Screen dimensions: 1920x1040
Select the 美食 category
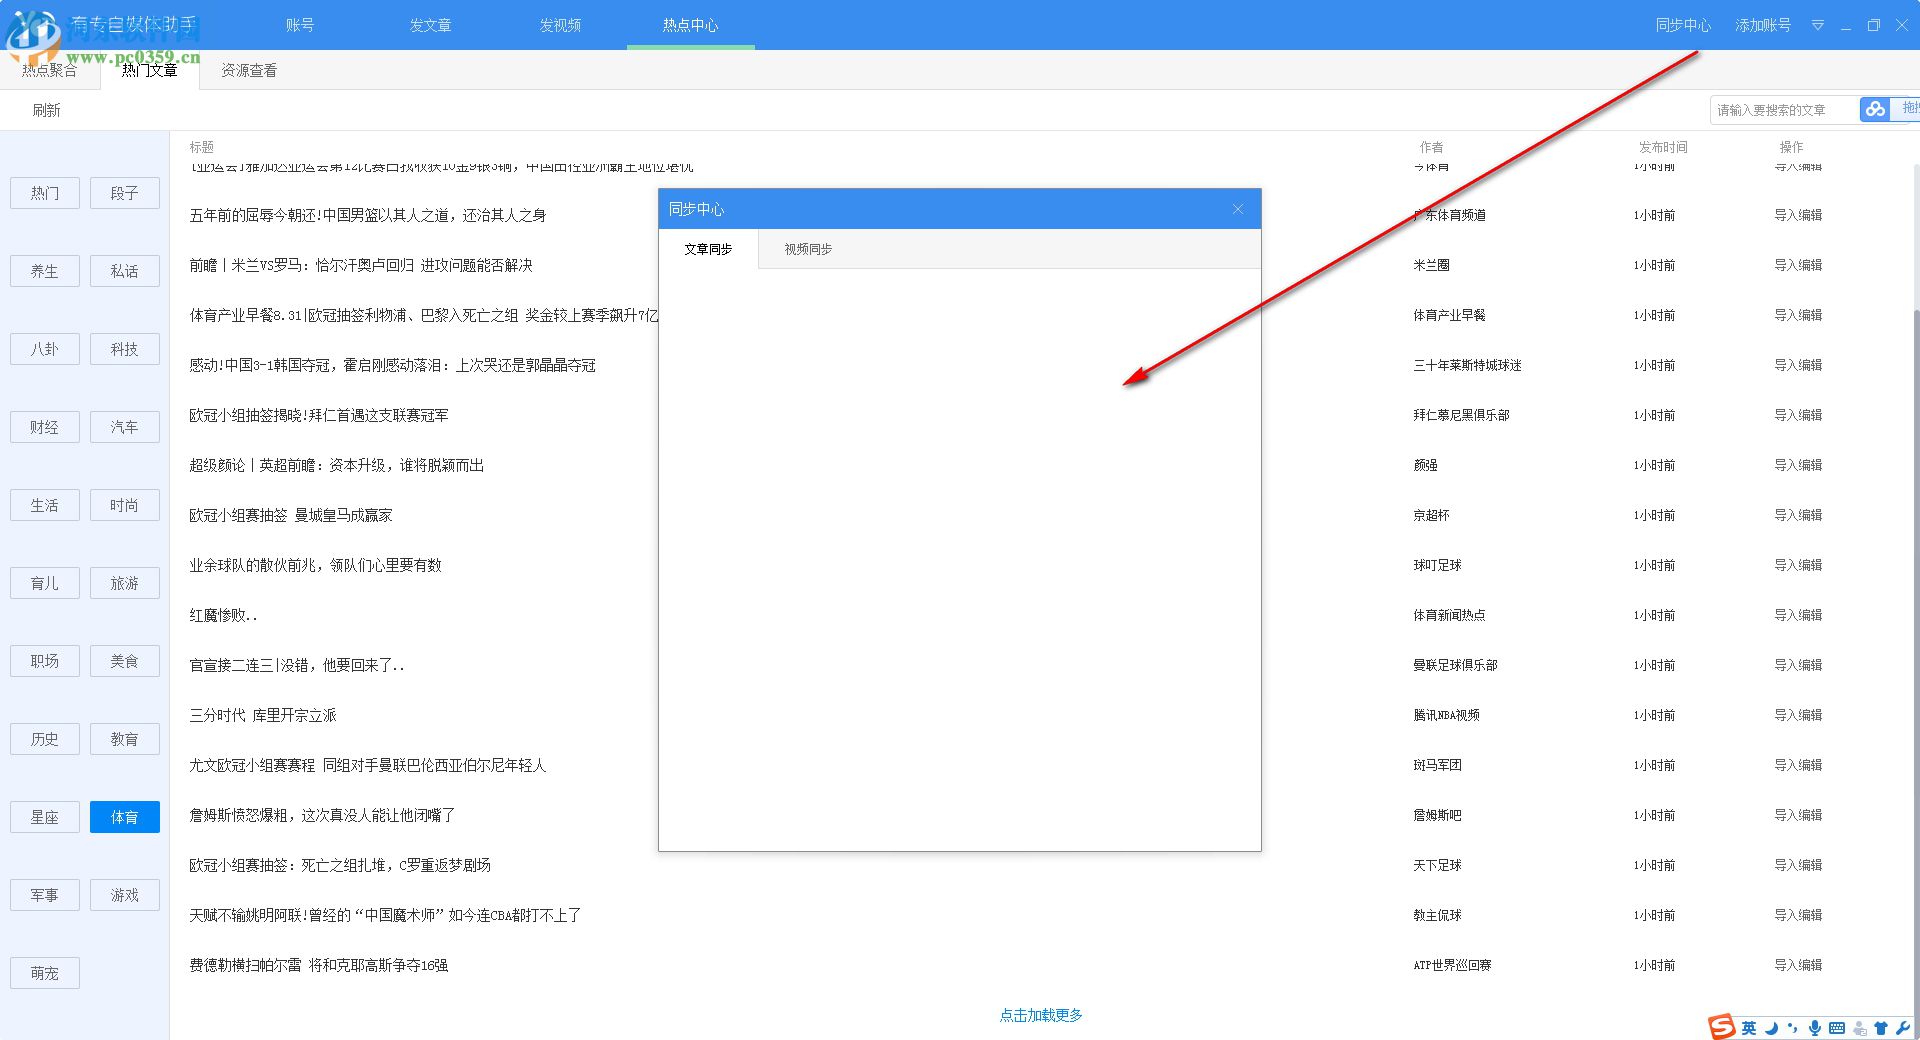click(125, 661)
